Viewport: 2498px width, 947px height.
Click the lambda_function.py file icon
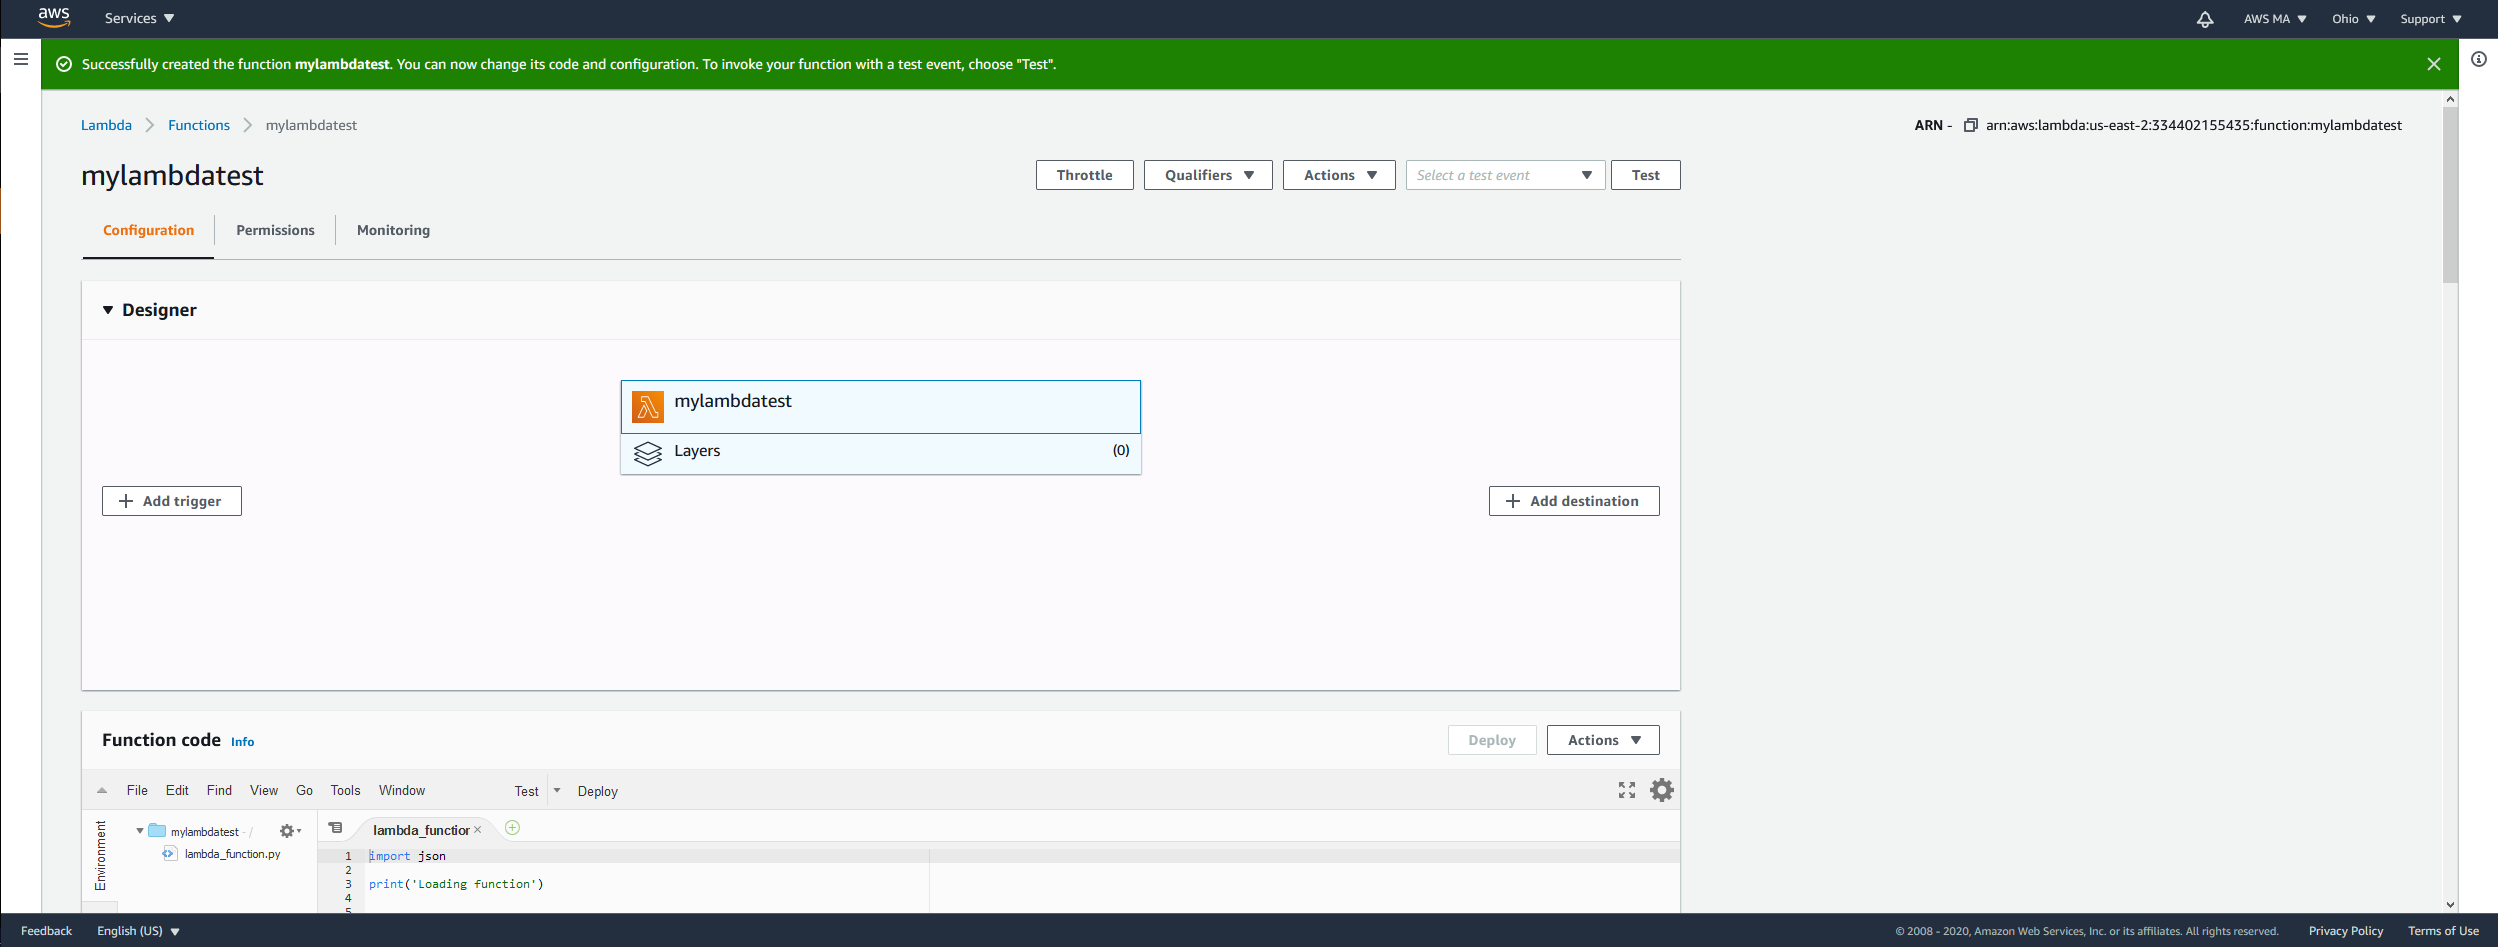(x=169, y=853)
